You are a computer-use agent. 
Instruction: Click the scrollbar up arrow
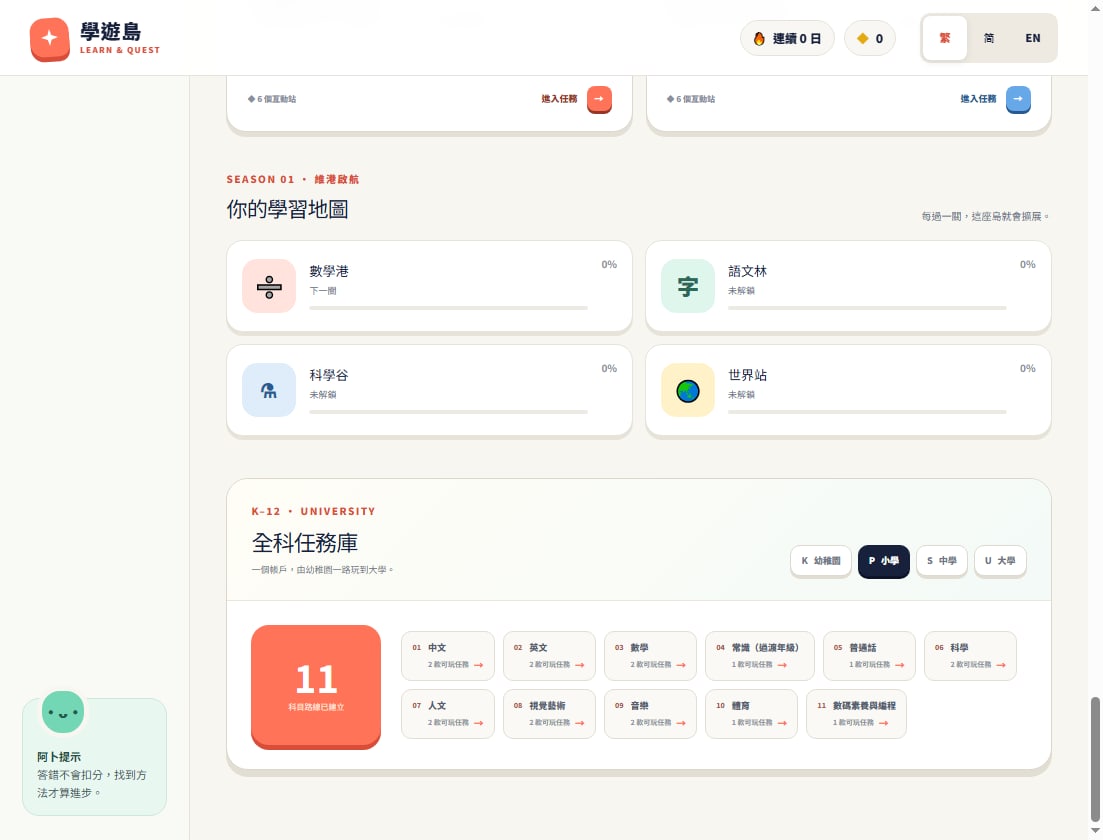point(1095,6)
